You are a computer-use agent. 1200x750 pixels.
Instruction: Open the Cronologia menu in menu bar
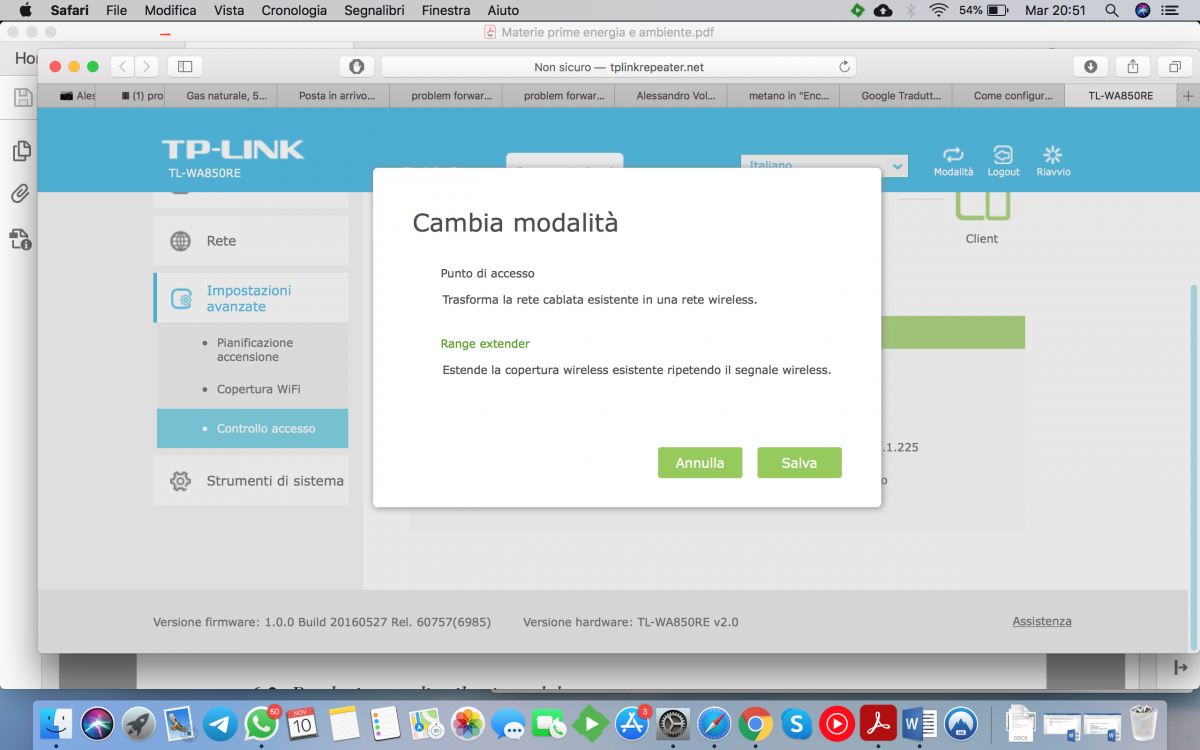point(294,10)
